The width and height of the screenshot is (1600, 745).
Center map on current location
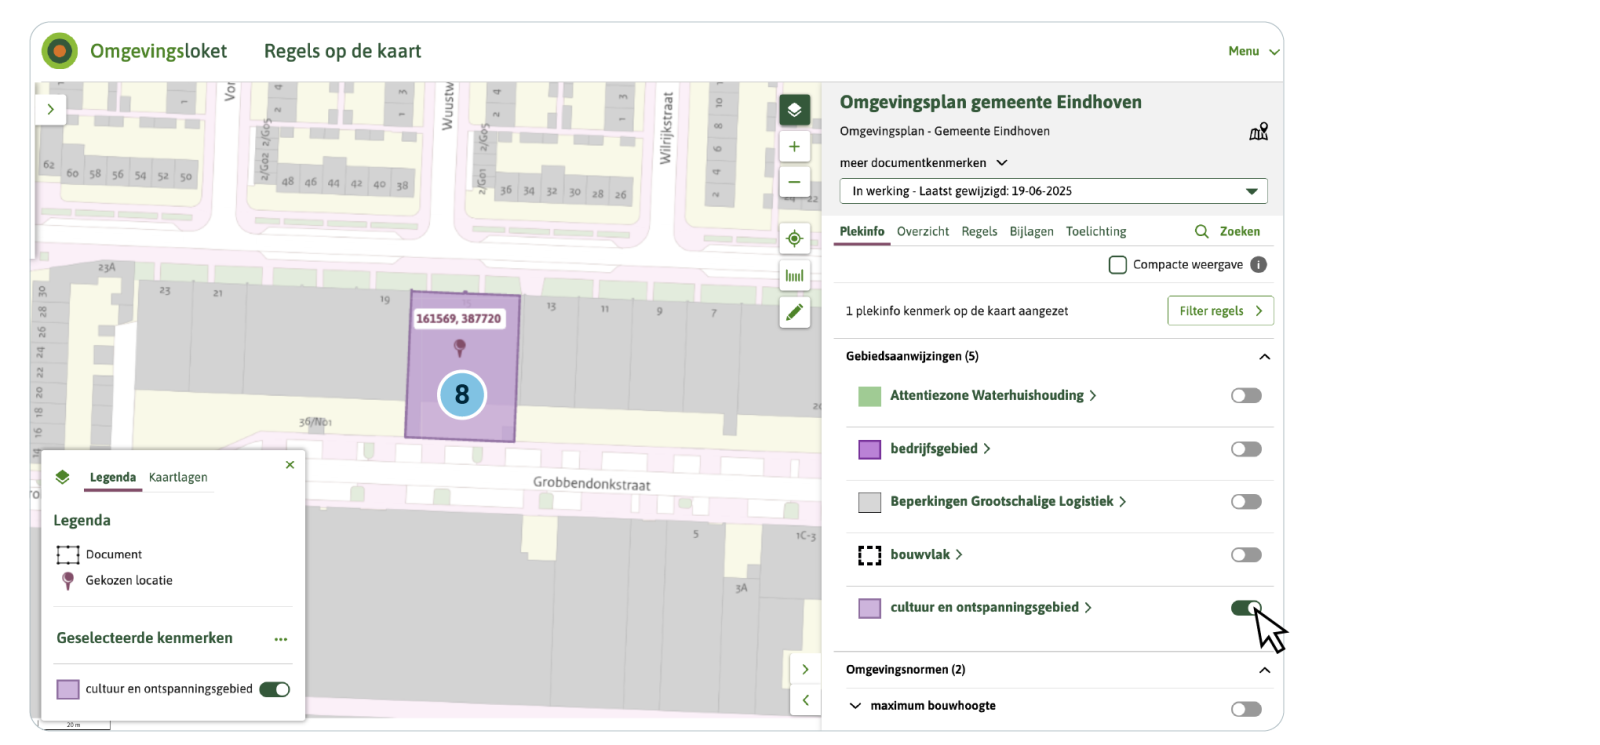pos(794,238)
